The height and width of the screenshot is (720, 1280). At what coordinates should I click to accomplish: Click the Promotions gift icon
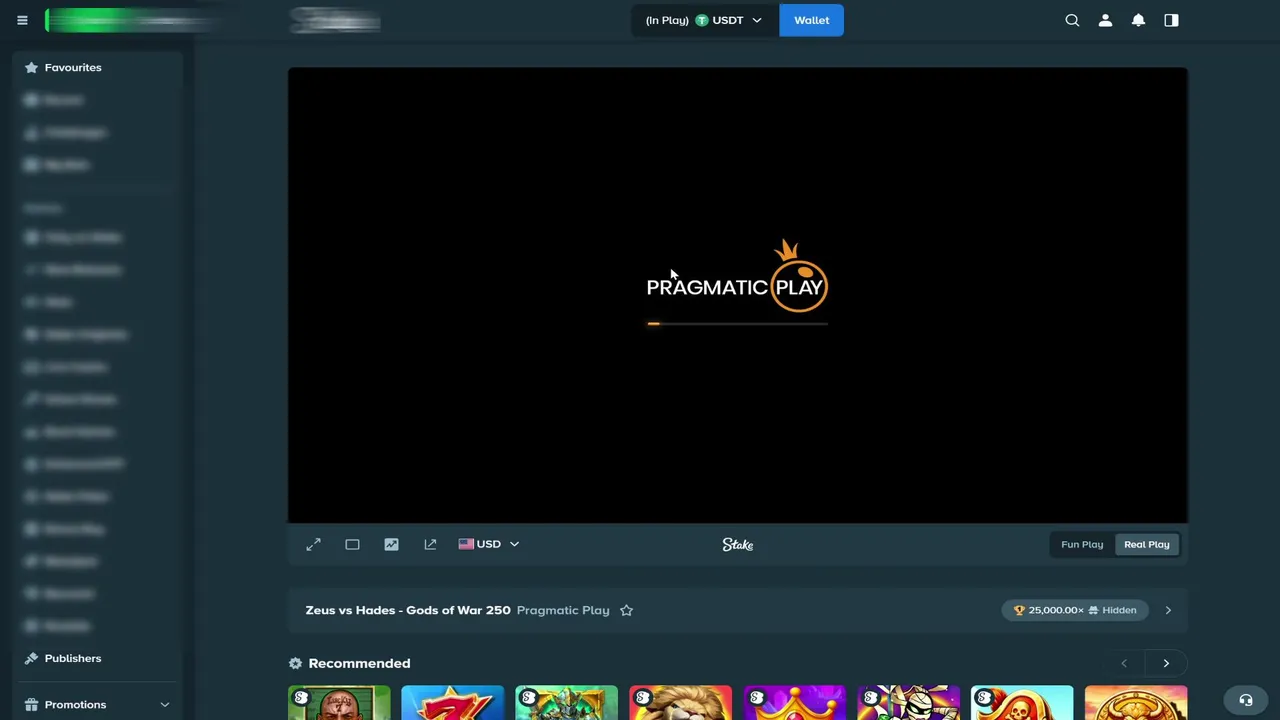[x=31, y=704]
